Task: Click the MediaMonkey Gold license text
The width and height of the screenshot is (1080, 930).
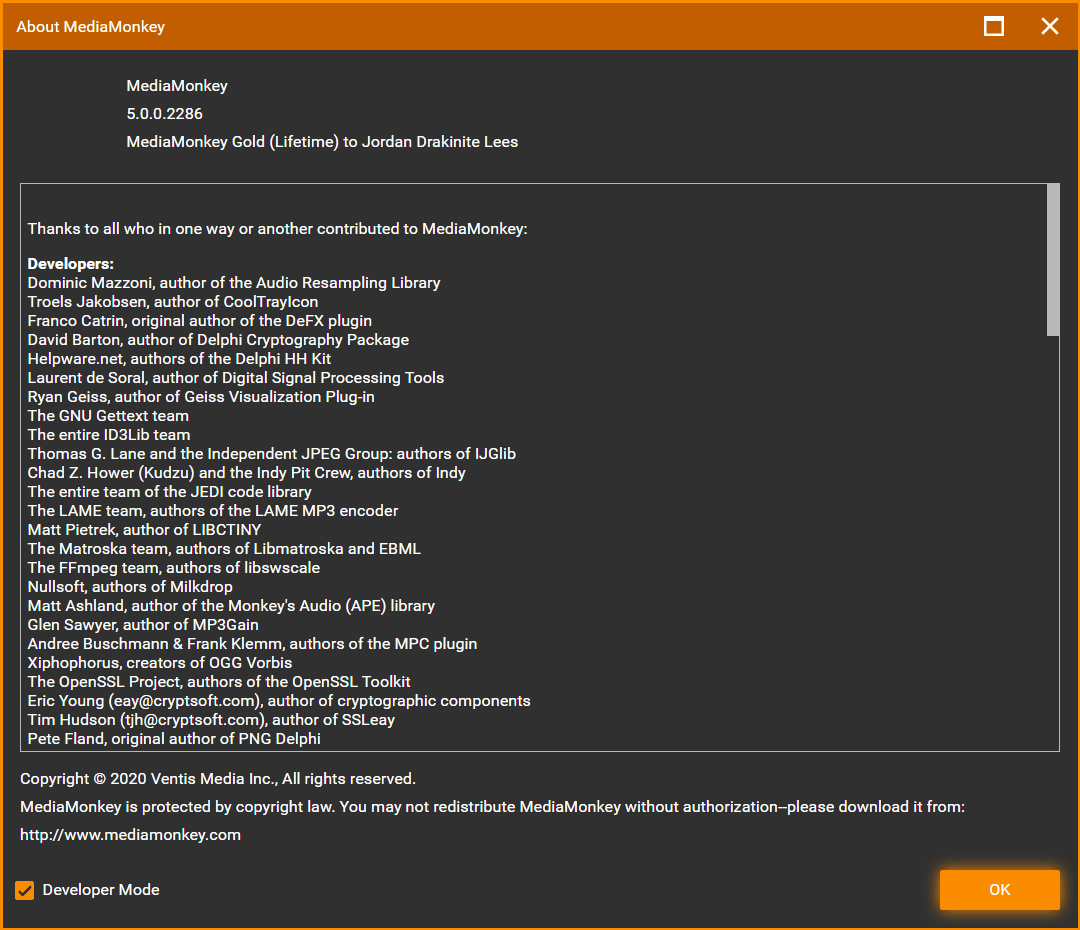Action: (322, 142)
